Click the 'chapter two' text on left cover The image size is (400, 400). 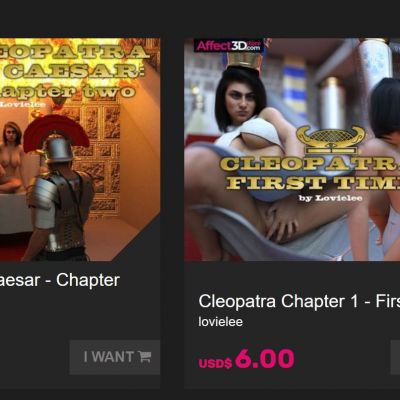coord(68,91)
